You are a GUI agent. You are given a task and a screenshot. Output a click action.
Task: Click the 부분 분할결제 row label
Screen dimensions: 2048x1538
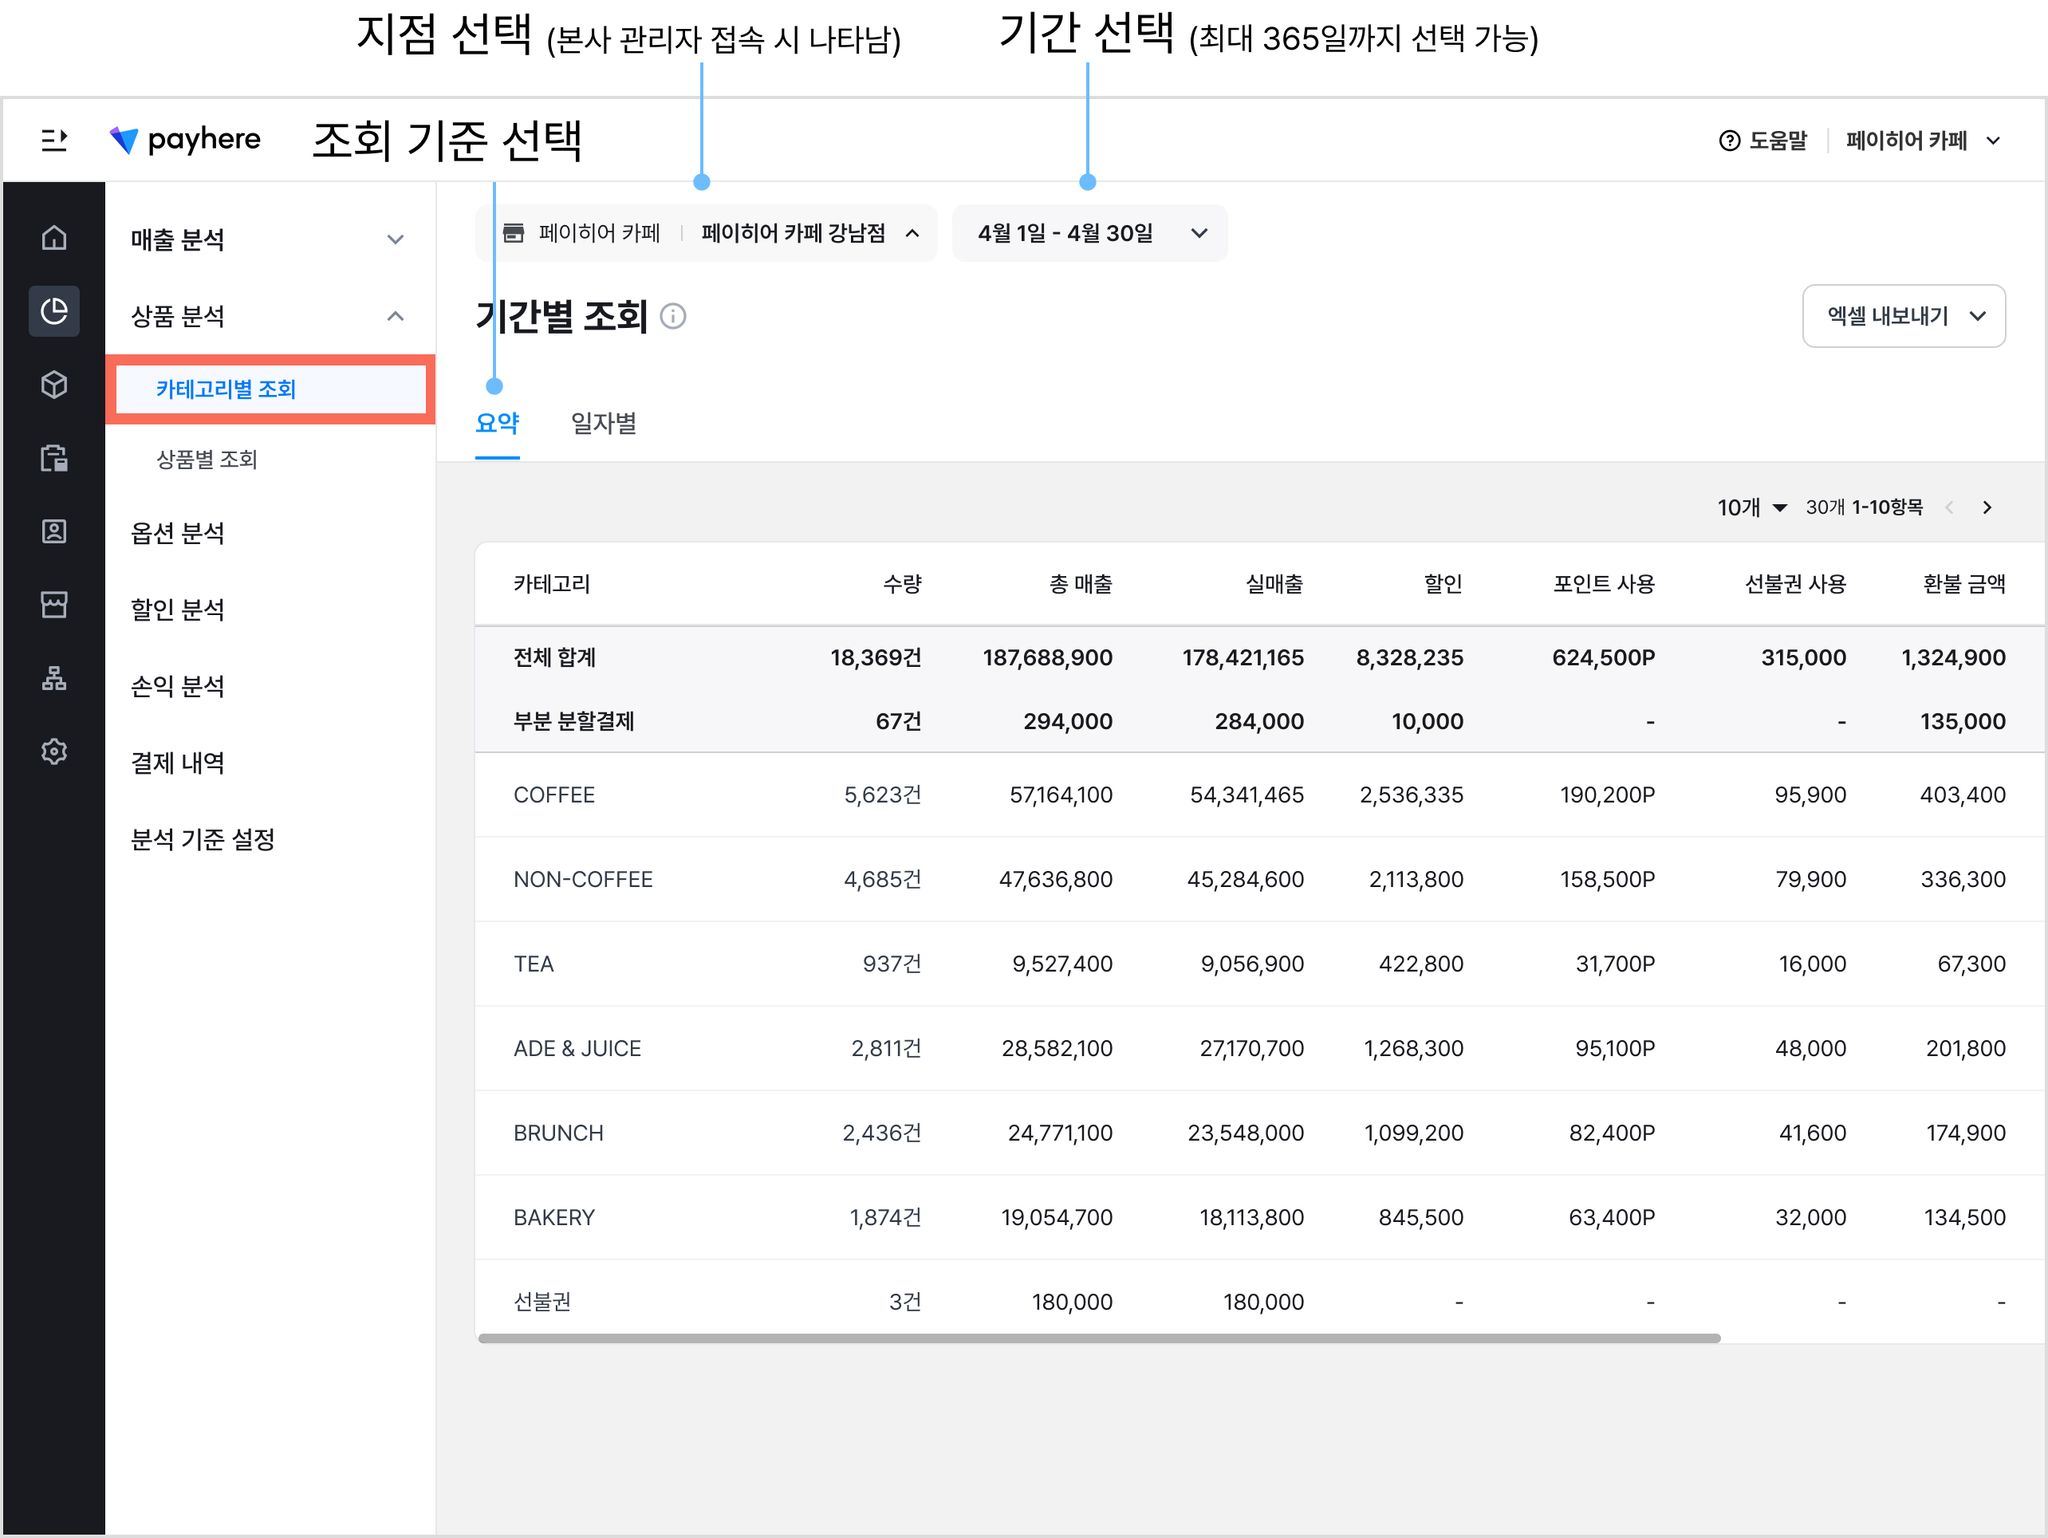574,722
